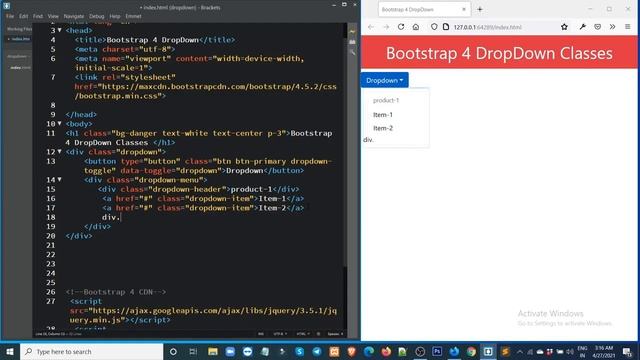Bookmark this page with the star icon

(564, 27)
